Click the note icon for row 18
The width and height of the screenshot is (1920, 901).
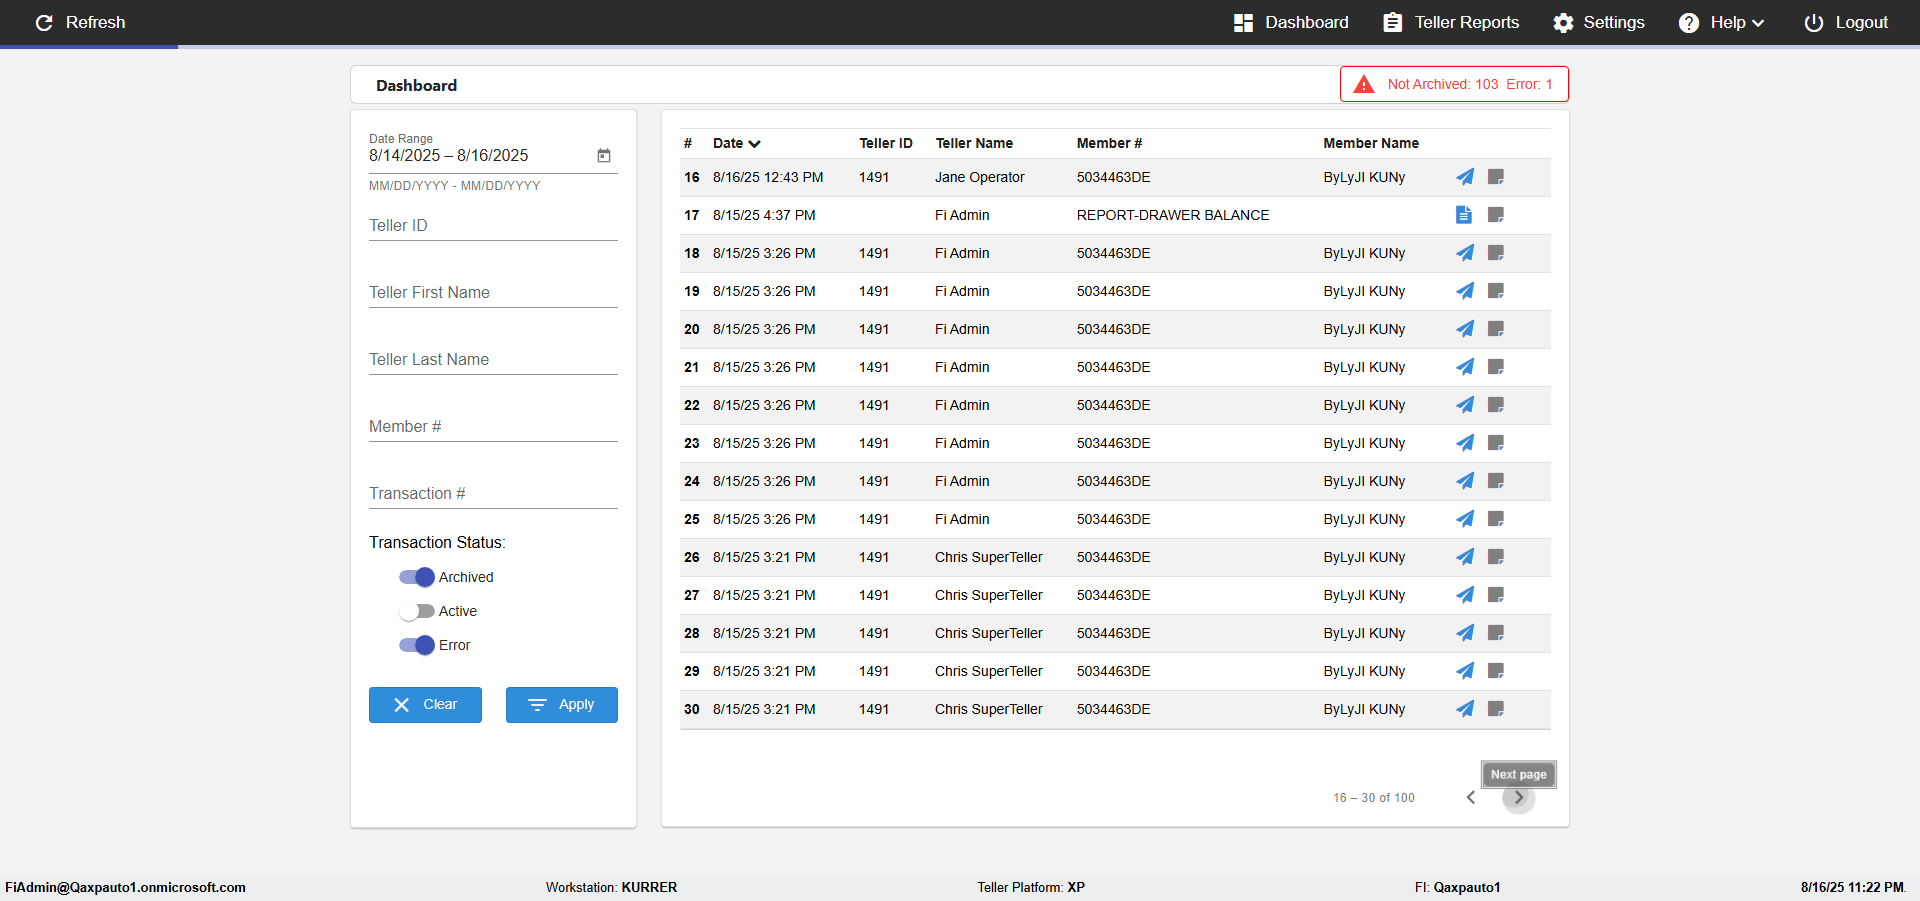coord(1496,253)
